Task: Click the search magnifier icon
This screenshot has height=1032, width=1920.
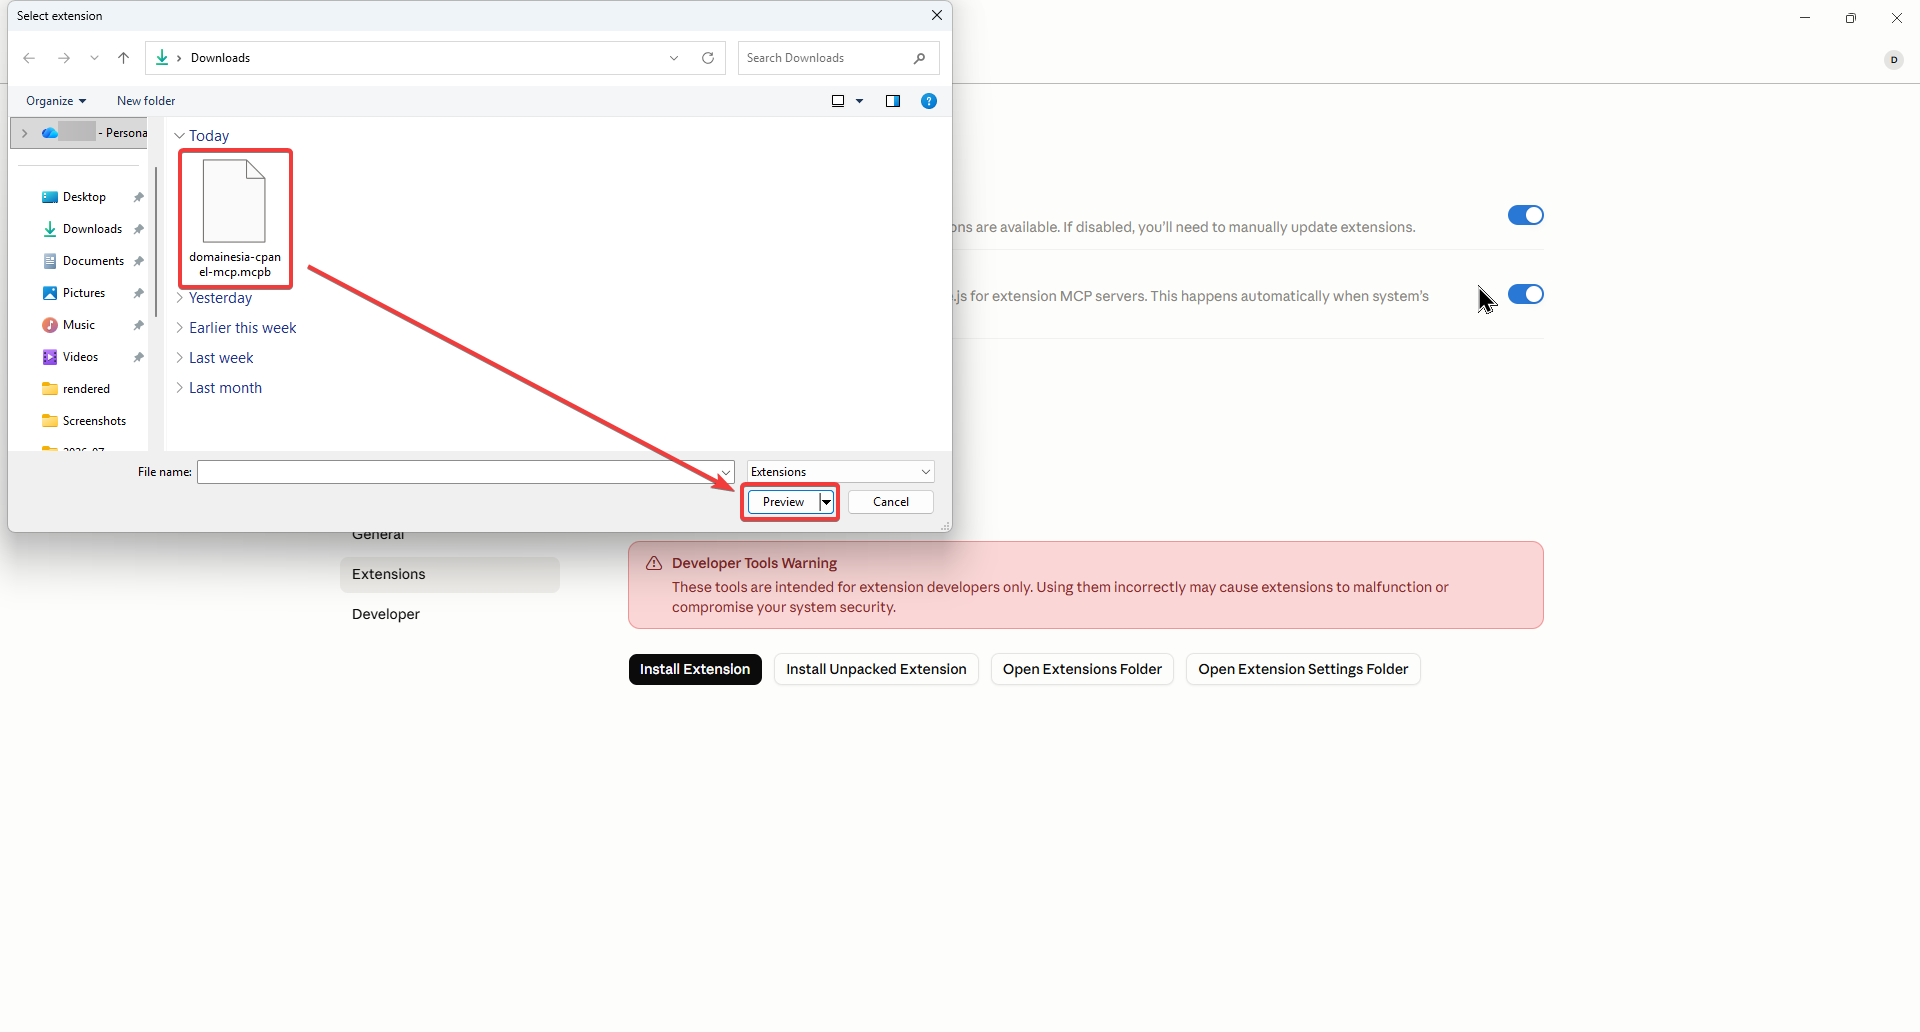Action: [919, 58]
